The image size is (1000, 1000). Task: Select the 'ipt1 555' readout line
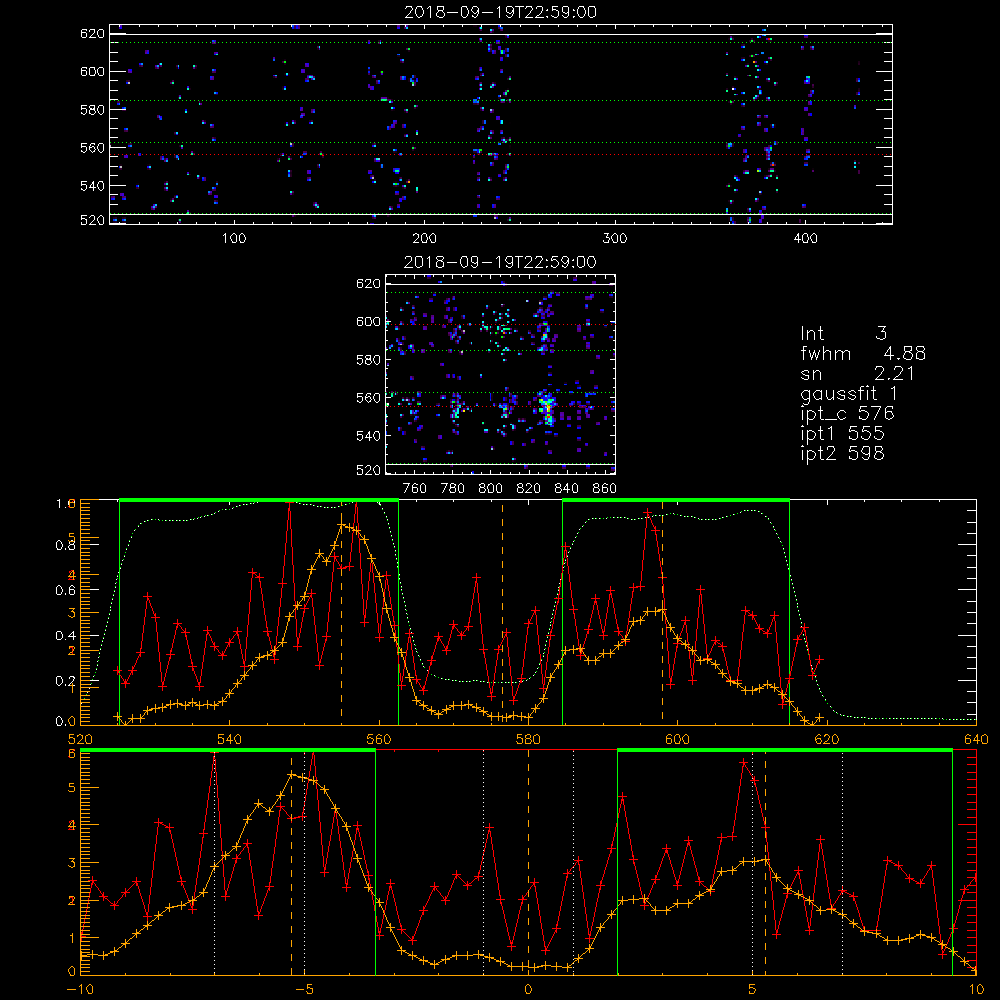pyautogui.click(x=842, y=434)
